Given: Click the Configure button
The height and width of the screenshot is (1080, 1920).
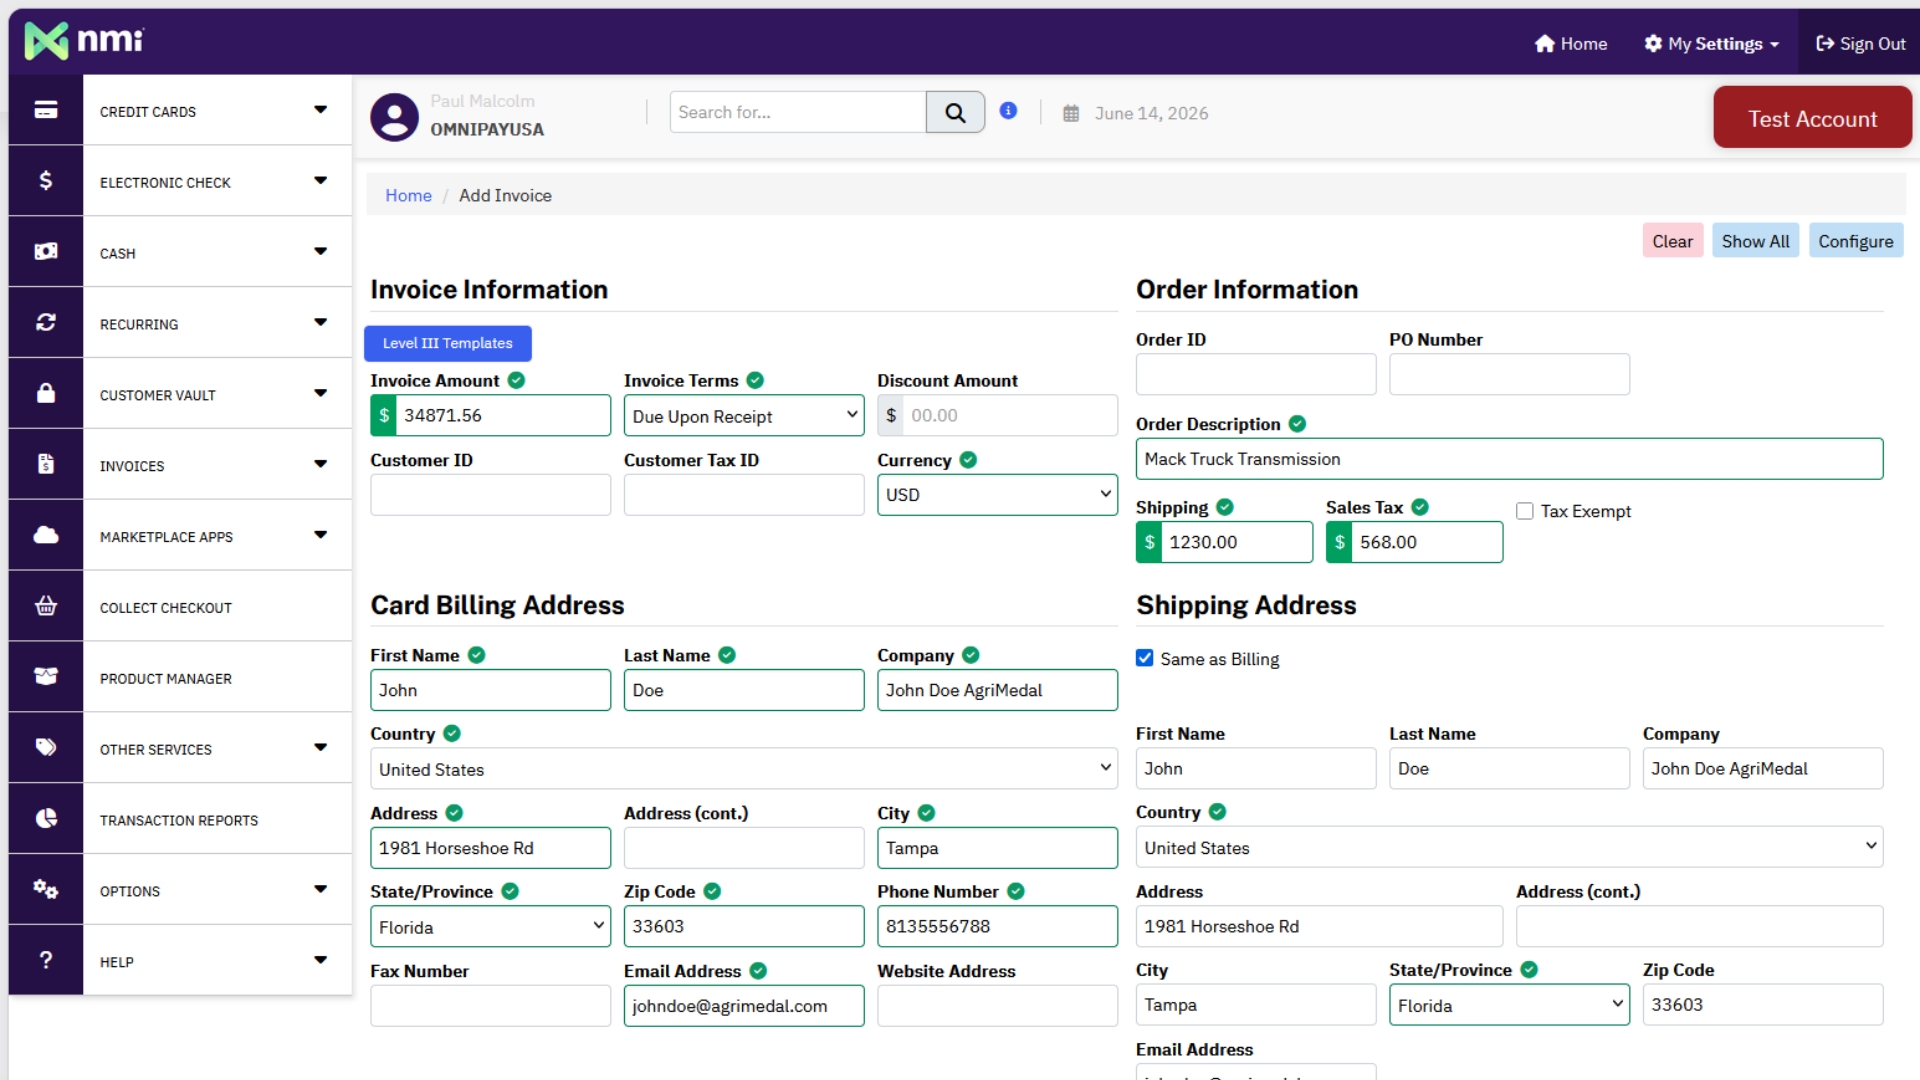Looking at the screenshot, I should [x=1855, y=241].
